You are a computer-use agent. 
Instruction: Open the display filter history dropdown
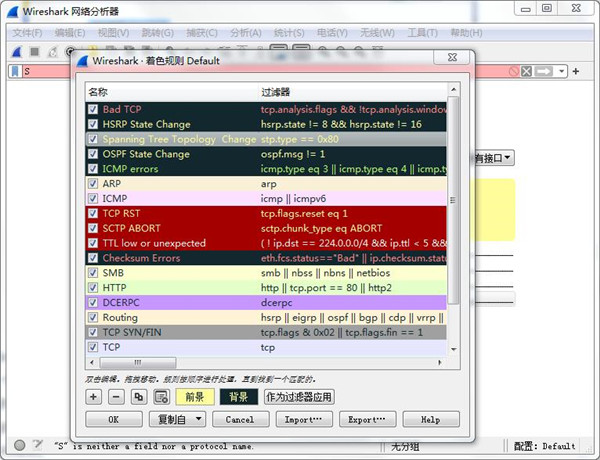coord(561,71)
